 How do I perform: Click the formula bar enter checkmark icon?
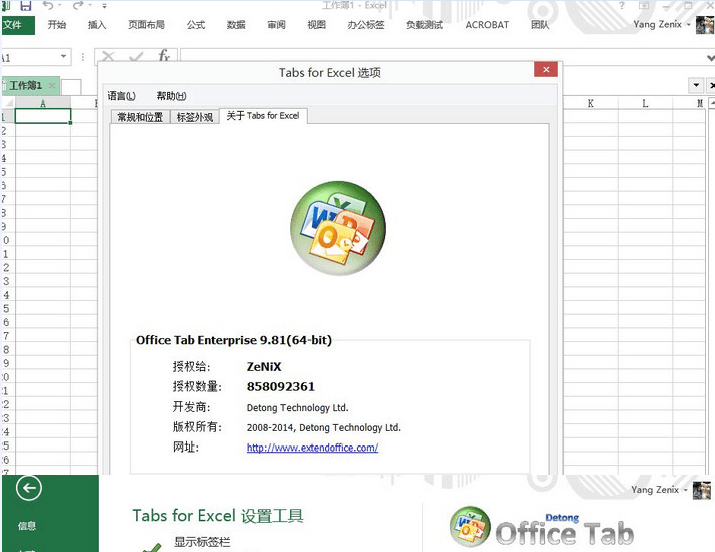(136, 57)
